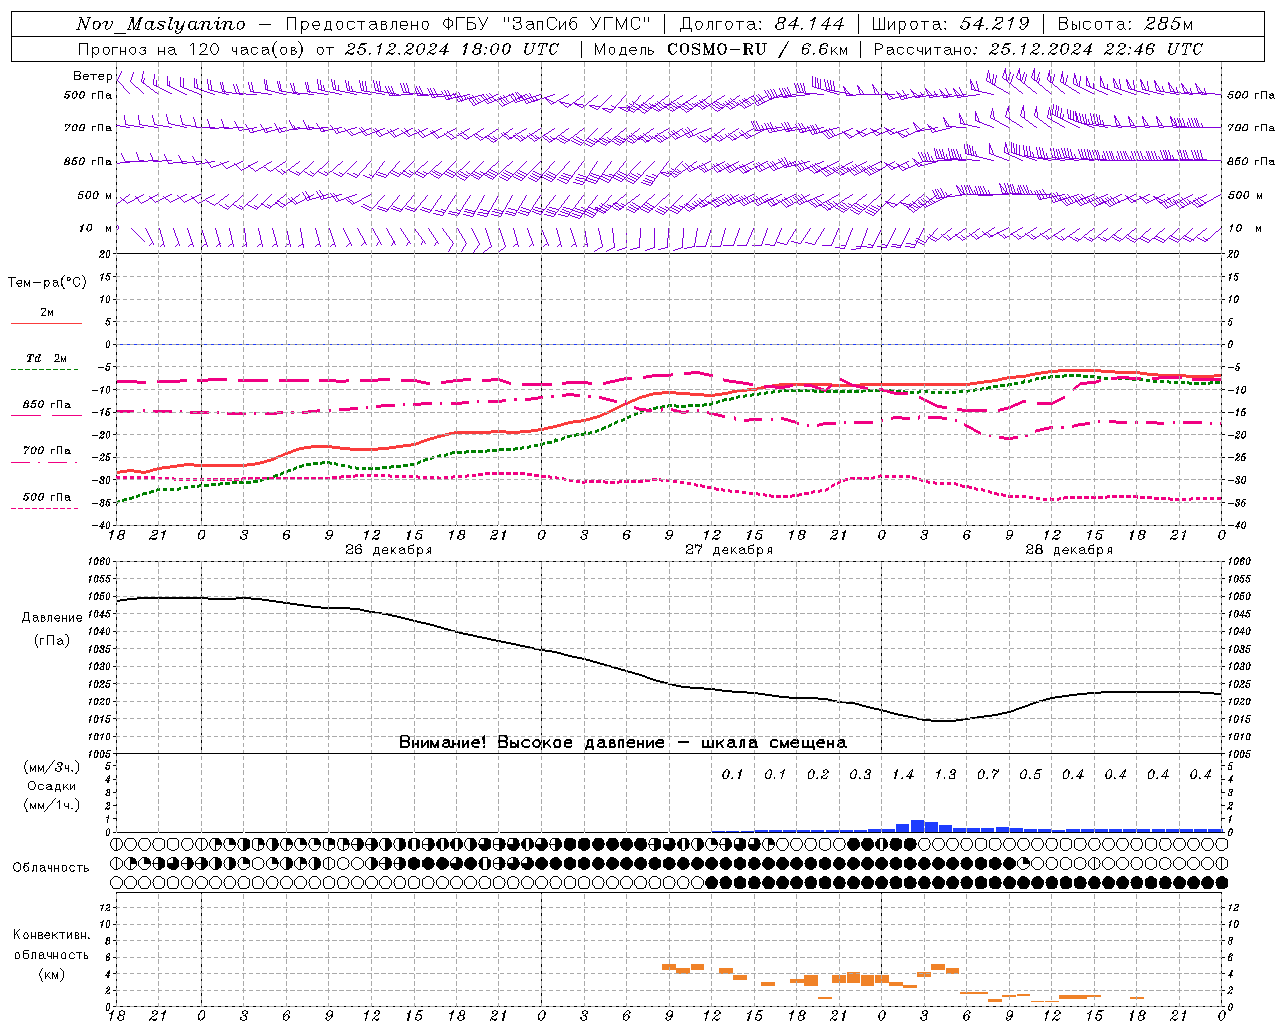This screenshot has height=1024, width=1280.
Task: Select the Облачность cloud cover label
Action: pyautogui.click(x=51, y=868)
